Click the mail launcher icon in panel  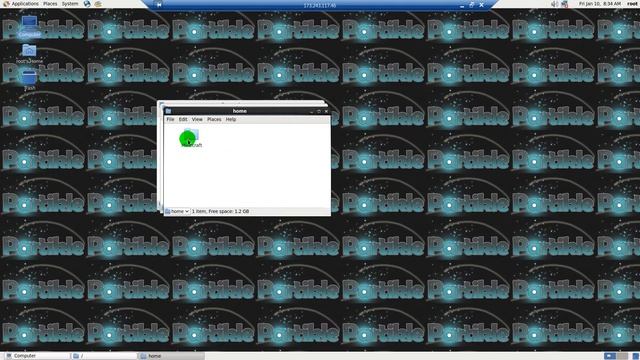click(98, 4)
